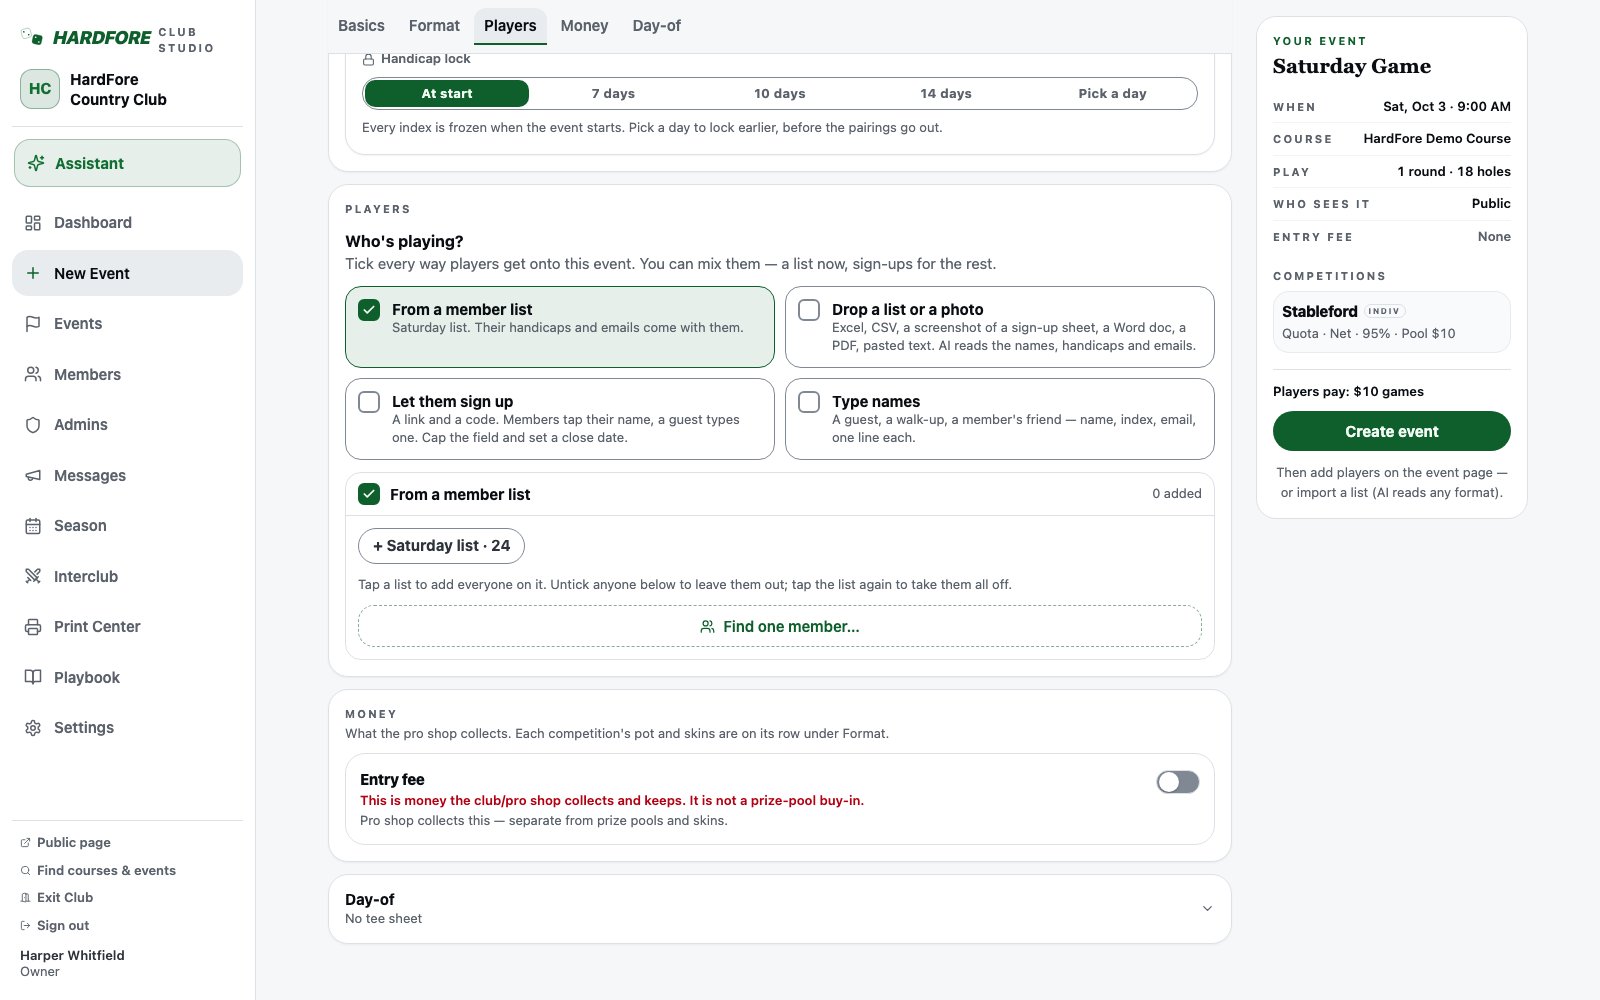
Task: Click the HardFore Club Studio logo
Action: pyautogui.click(x=117, y=39)
